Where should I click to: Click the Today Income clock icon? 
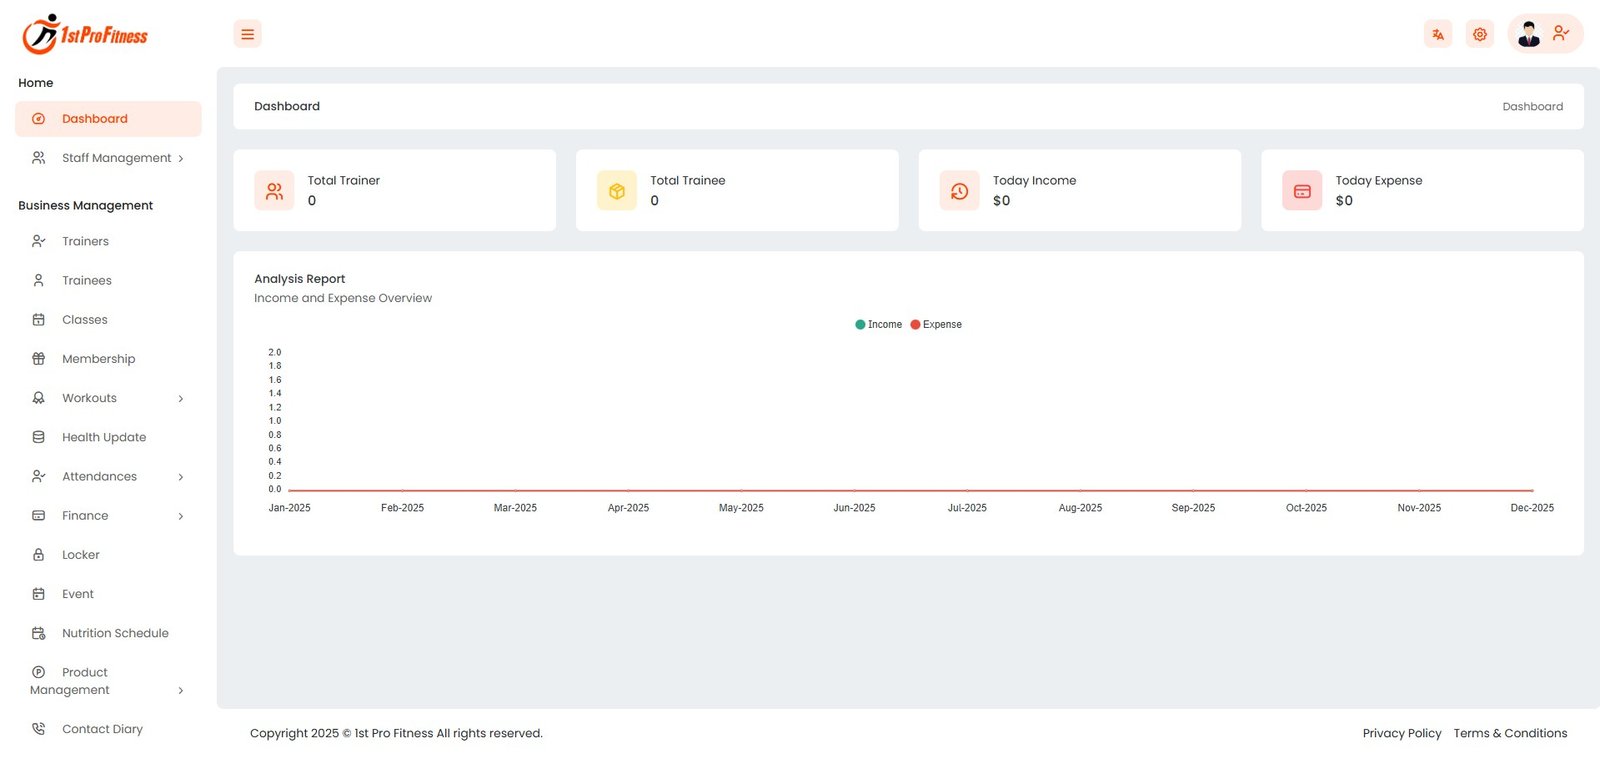pyautogui.click(x=959, y=191)
